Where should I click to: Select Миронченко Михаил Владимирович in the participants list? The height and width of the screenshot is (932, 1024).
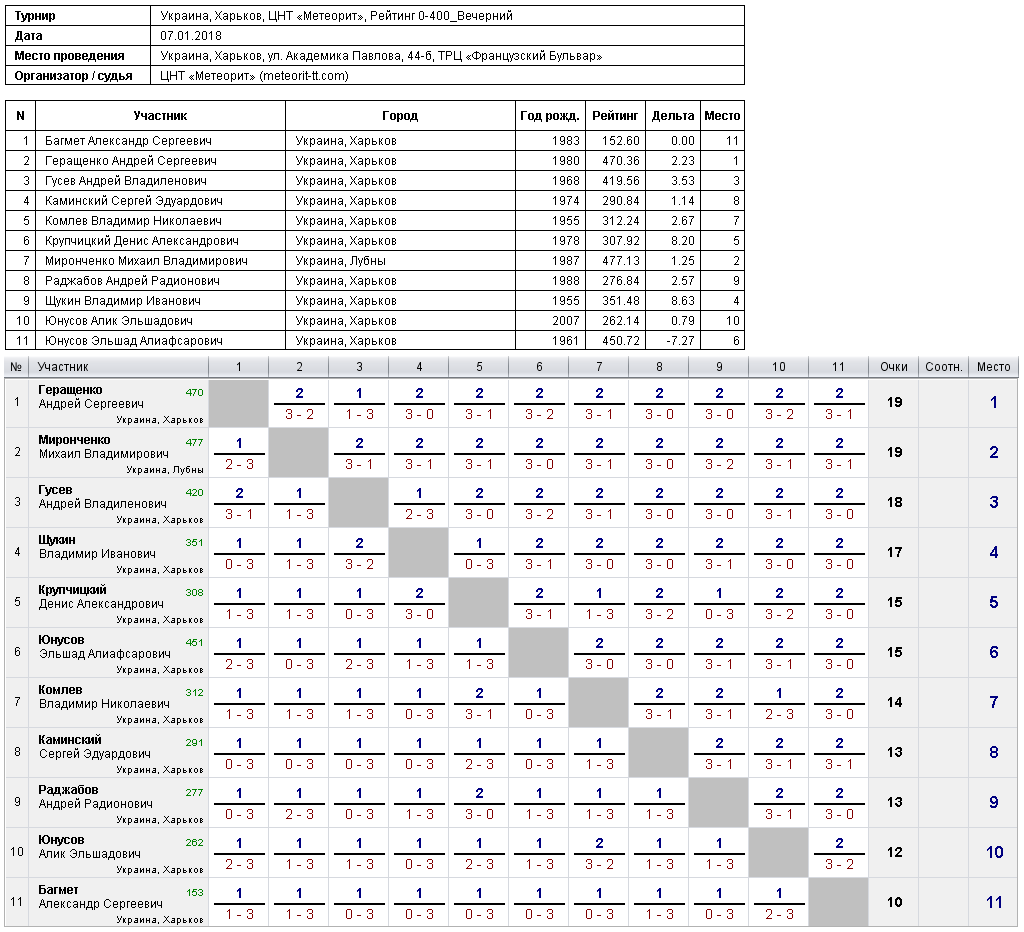146,261
